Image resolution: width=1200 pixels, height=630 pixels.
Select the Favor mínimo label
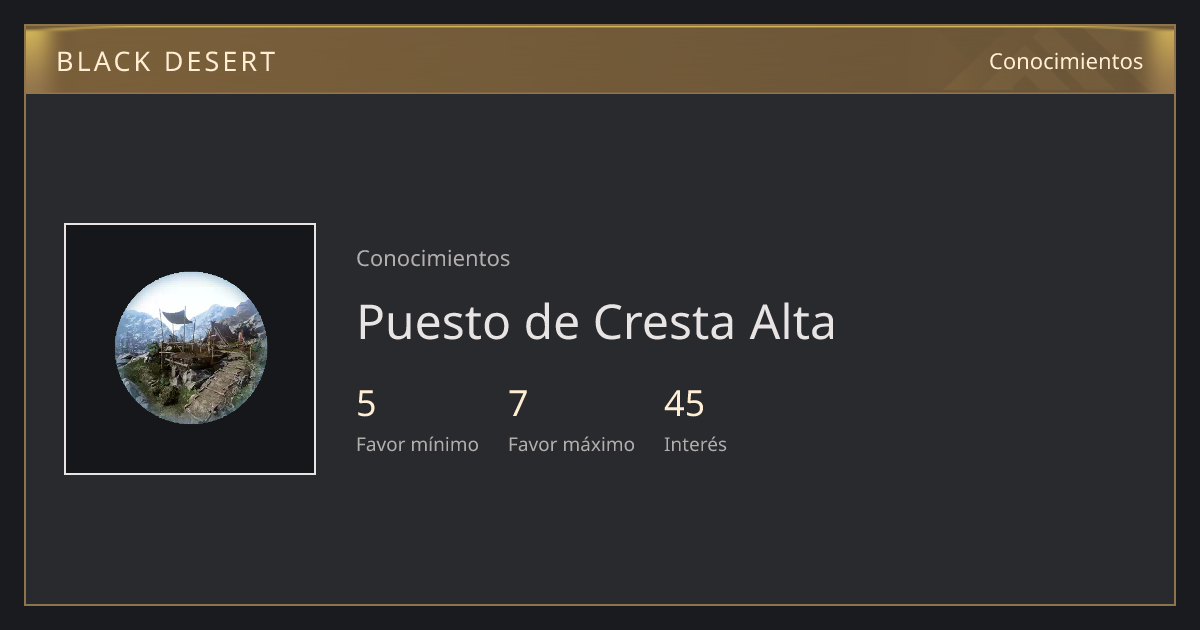417,444
